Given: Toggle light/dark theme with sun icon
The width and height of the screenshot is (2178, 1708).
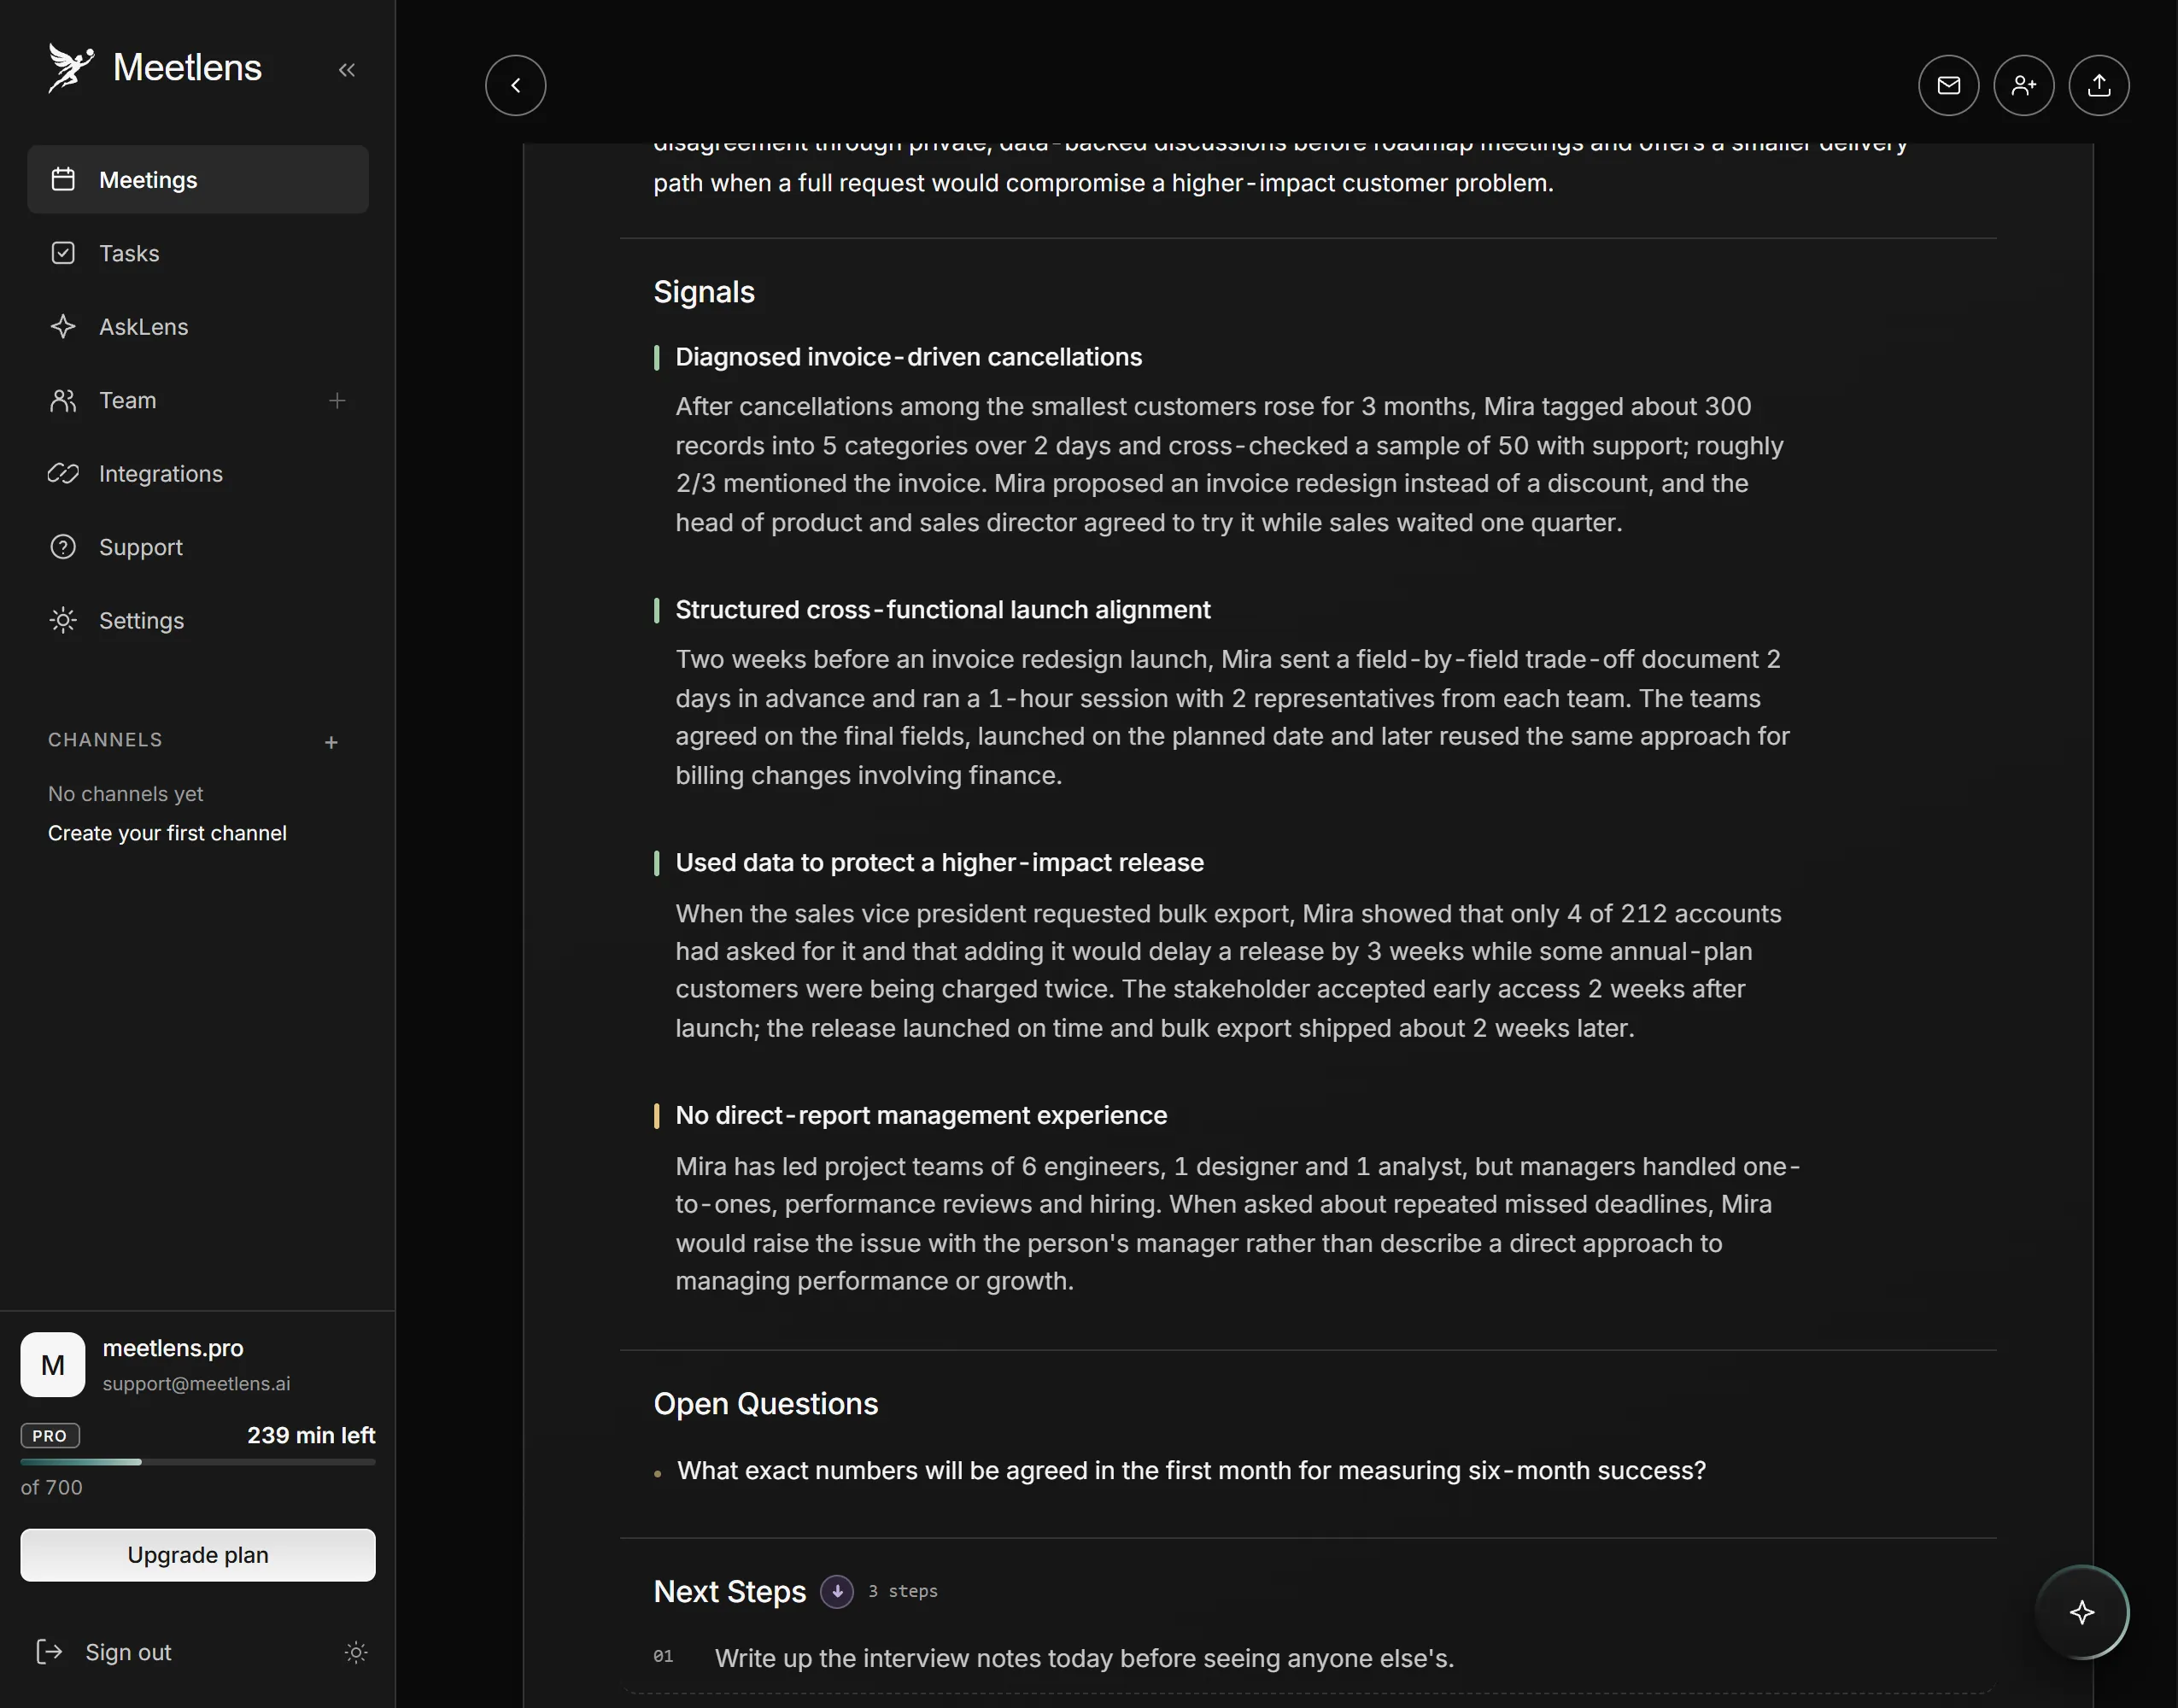Looking at the screenshot, I should 356,1652.
